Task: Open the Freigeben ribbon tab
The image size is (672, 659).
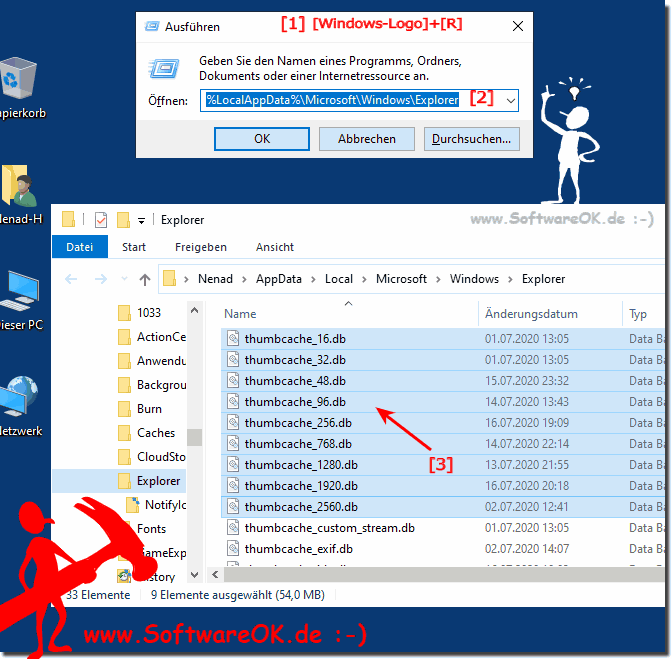Action: click(x=201, y=247)
